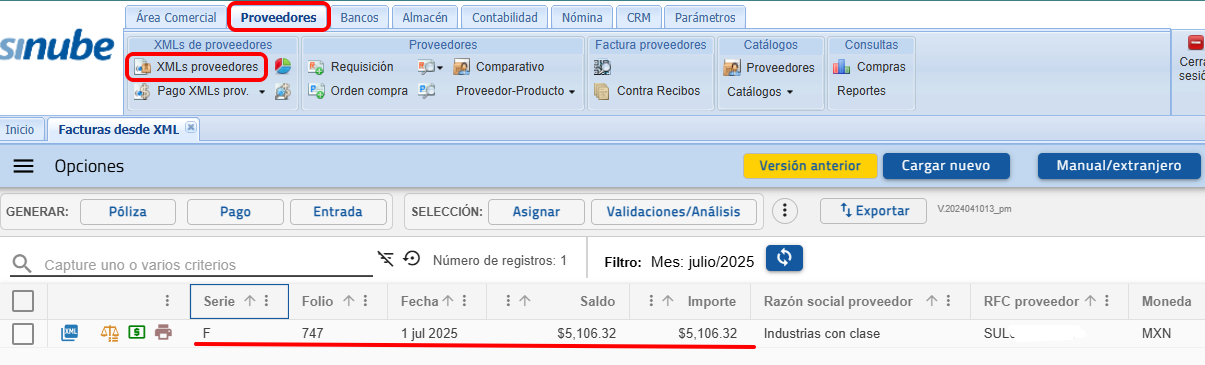Click the balance scale icon in row 747
This screenshot has height=365, width=1205.
pos(110,333)
